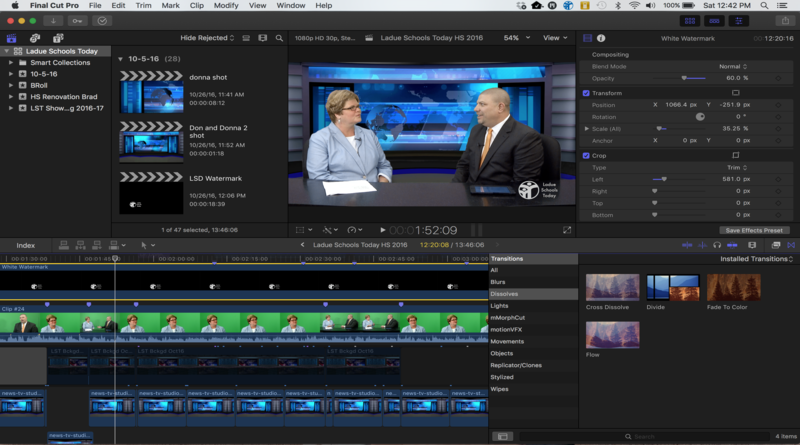Open the 54% zoom dropdown
This screenshot has width=800, height=445.
click(x=517, y=38)
